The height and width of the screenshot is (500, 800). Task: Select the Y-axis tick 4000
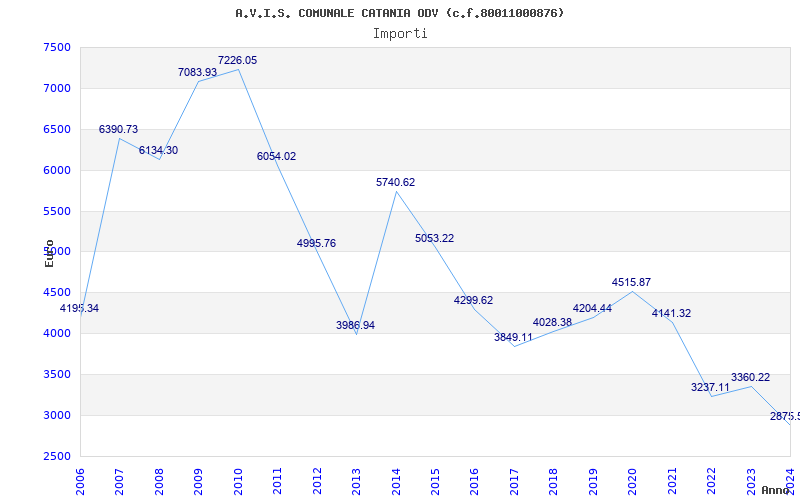coord(57,333)
